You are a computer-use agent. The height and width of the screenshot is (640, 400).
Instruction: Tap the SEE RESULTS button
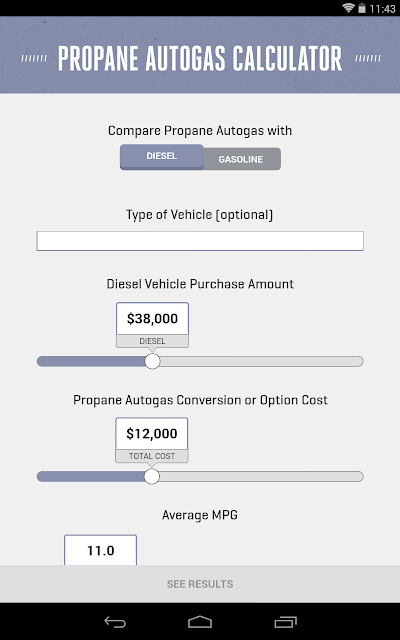point(200,584)
